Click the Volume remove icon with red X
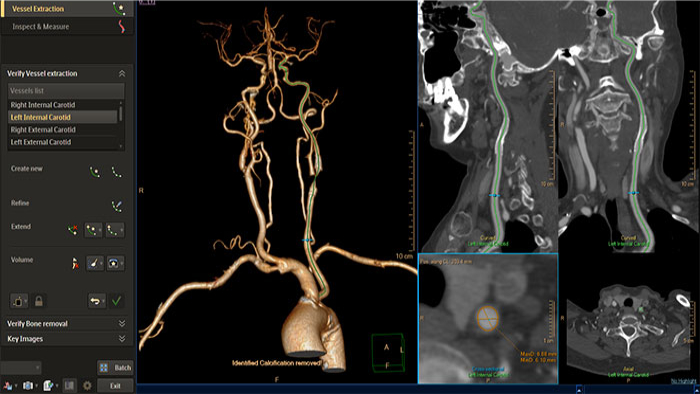700x394 pixels. (x=75, y=263)
